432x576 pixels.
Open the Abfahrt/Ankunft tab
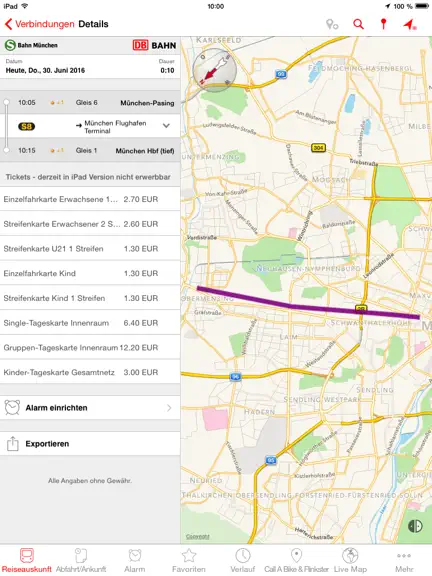pos(81,560)
